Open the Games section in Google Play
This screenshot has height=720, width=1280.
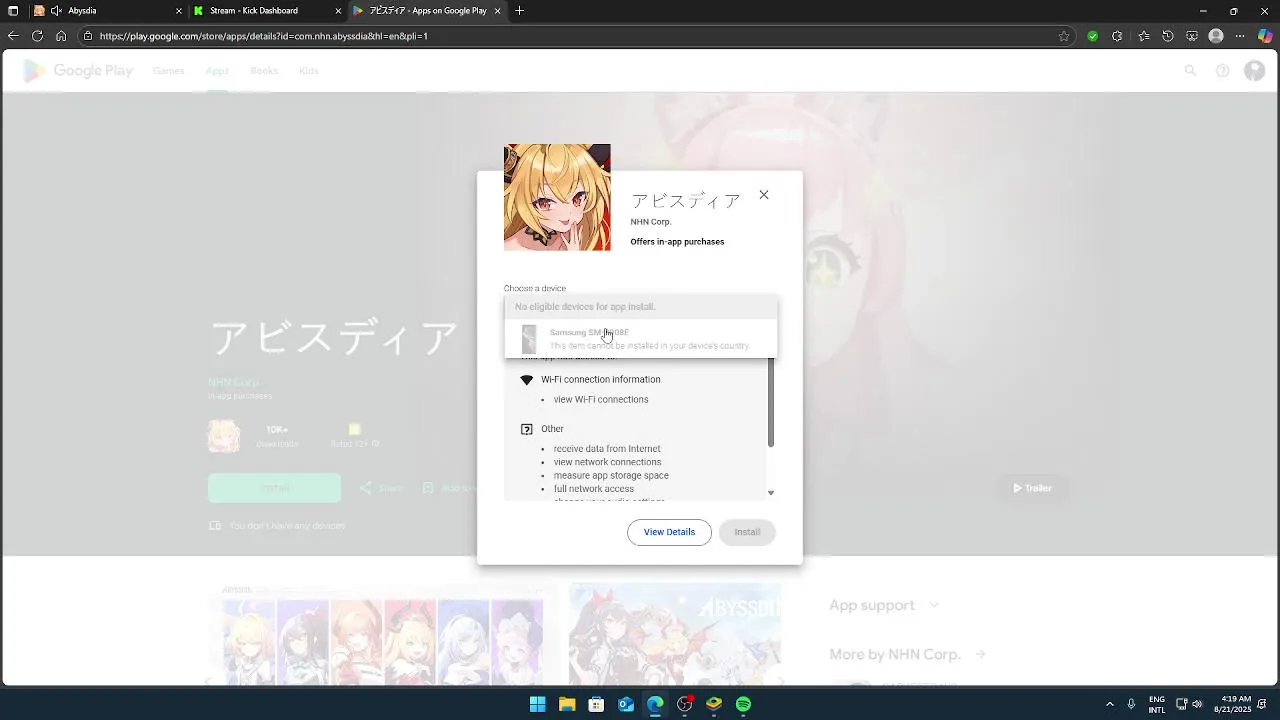tap(168, 71)
